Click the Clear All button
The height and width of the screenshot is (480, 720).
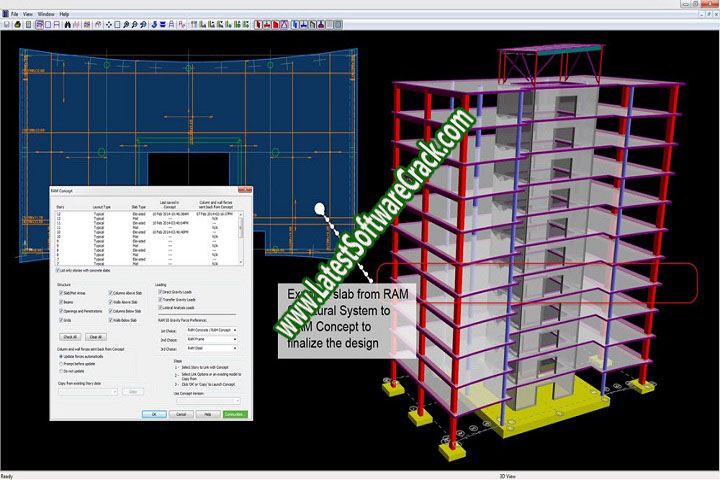coord(96,337)
